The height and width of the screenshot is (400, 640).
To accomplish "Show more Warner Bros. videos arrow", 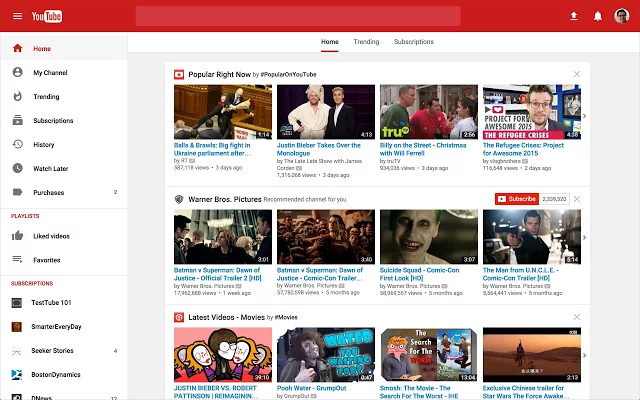I will point(584,237).
